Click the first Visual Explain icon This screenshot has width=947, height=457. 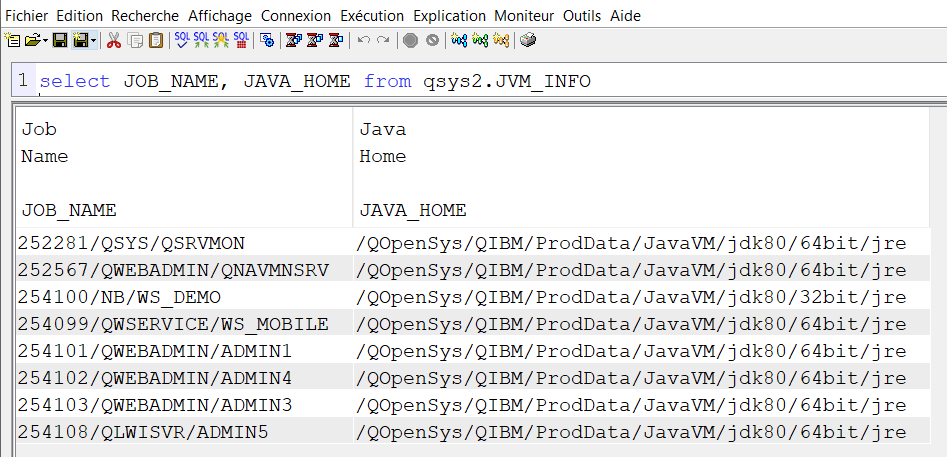click(459, 40)
